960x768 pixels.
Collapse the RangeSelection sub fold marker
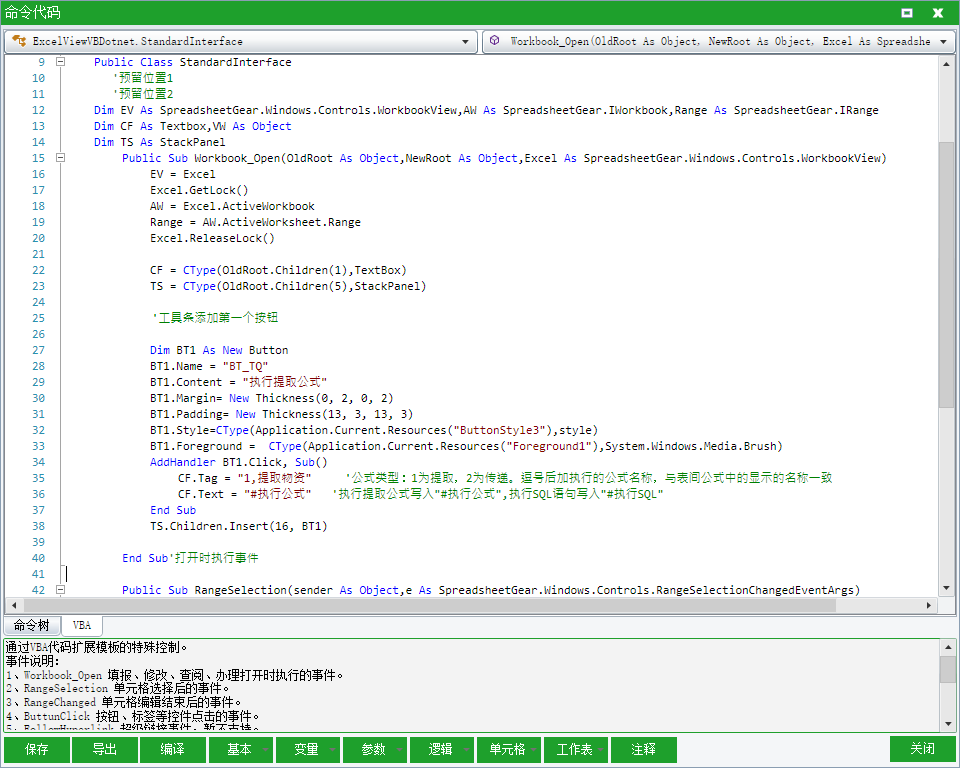61,590
